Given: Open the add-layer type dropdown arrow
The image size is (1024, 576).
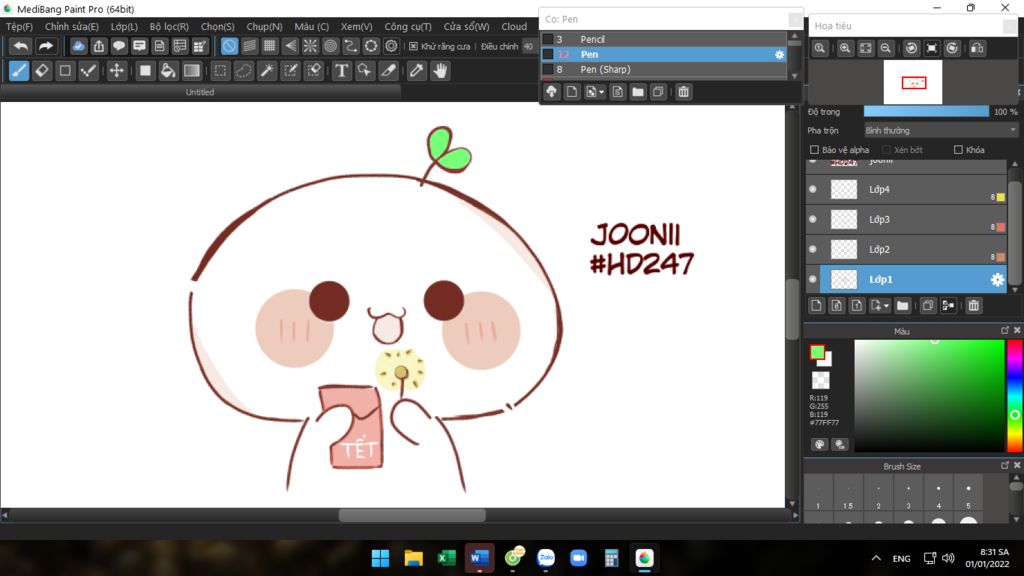Looking at the screenshot, I should pyautogui.click(x=886, y=306).
